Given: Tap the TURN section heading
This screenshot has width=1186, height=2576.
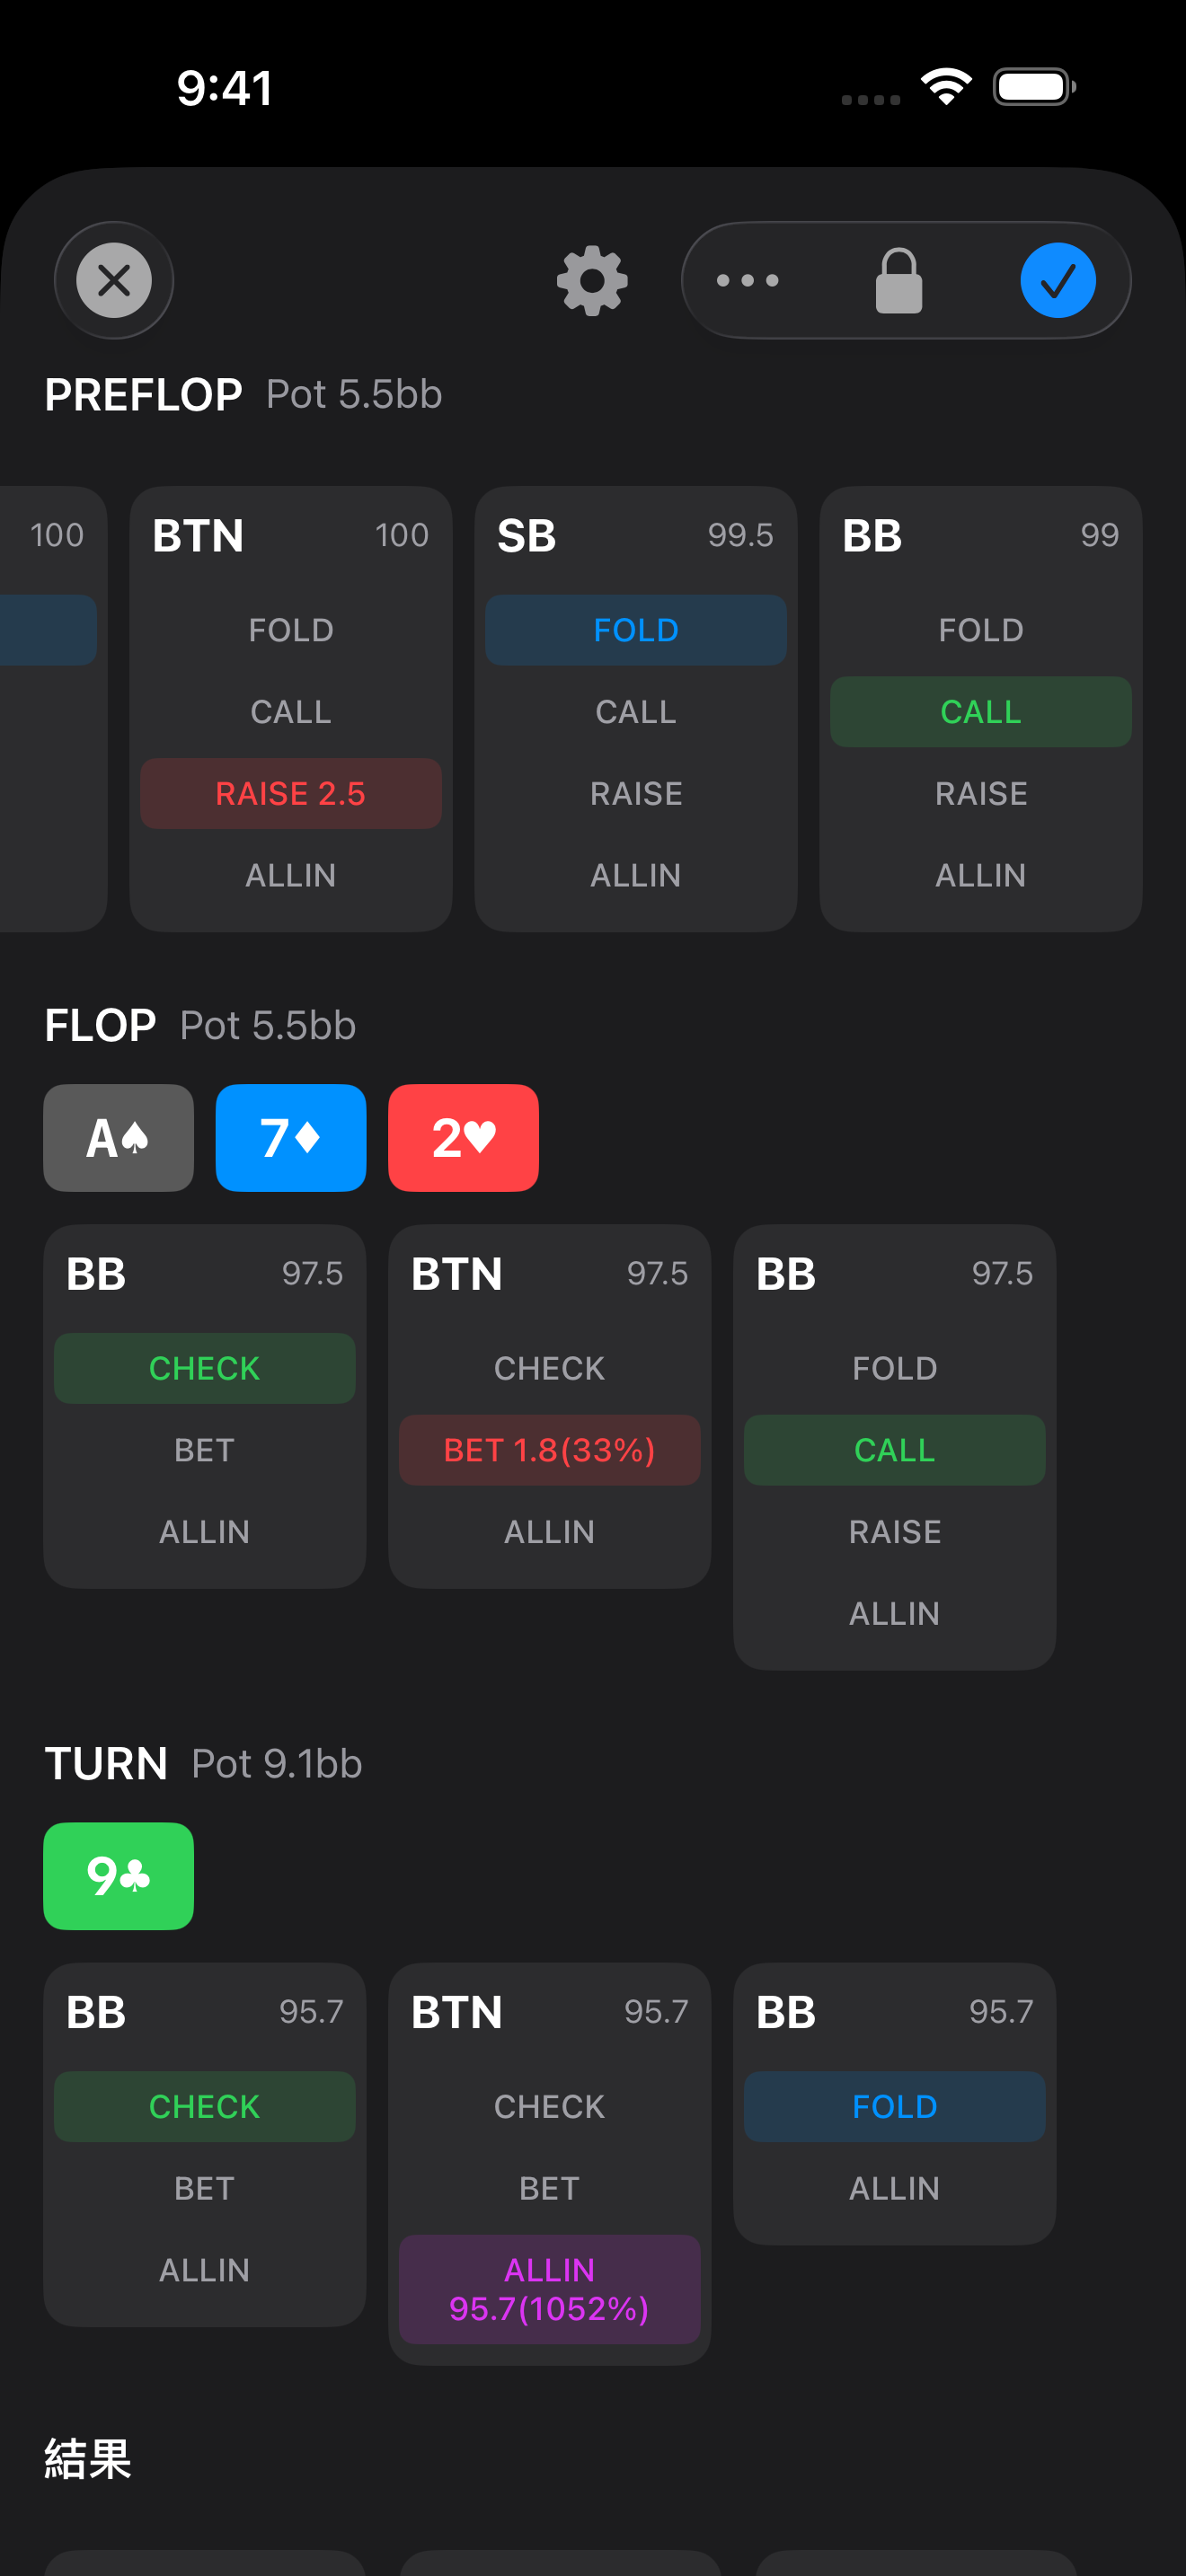Looking at the screenshot, I should 106,1764.
